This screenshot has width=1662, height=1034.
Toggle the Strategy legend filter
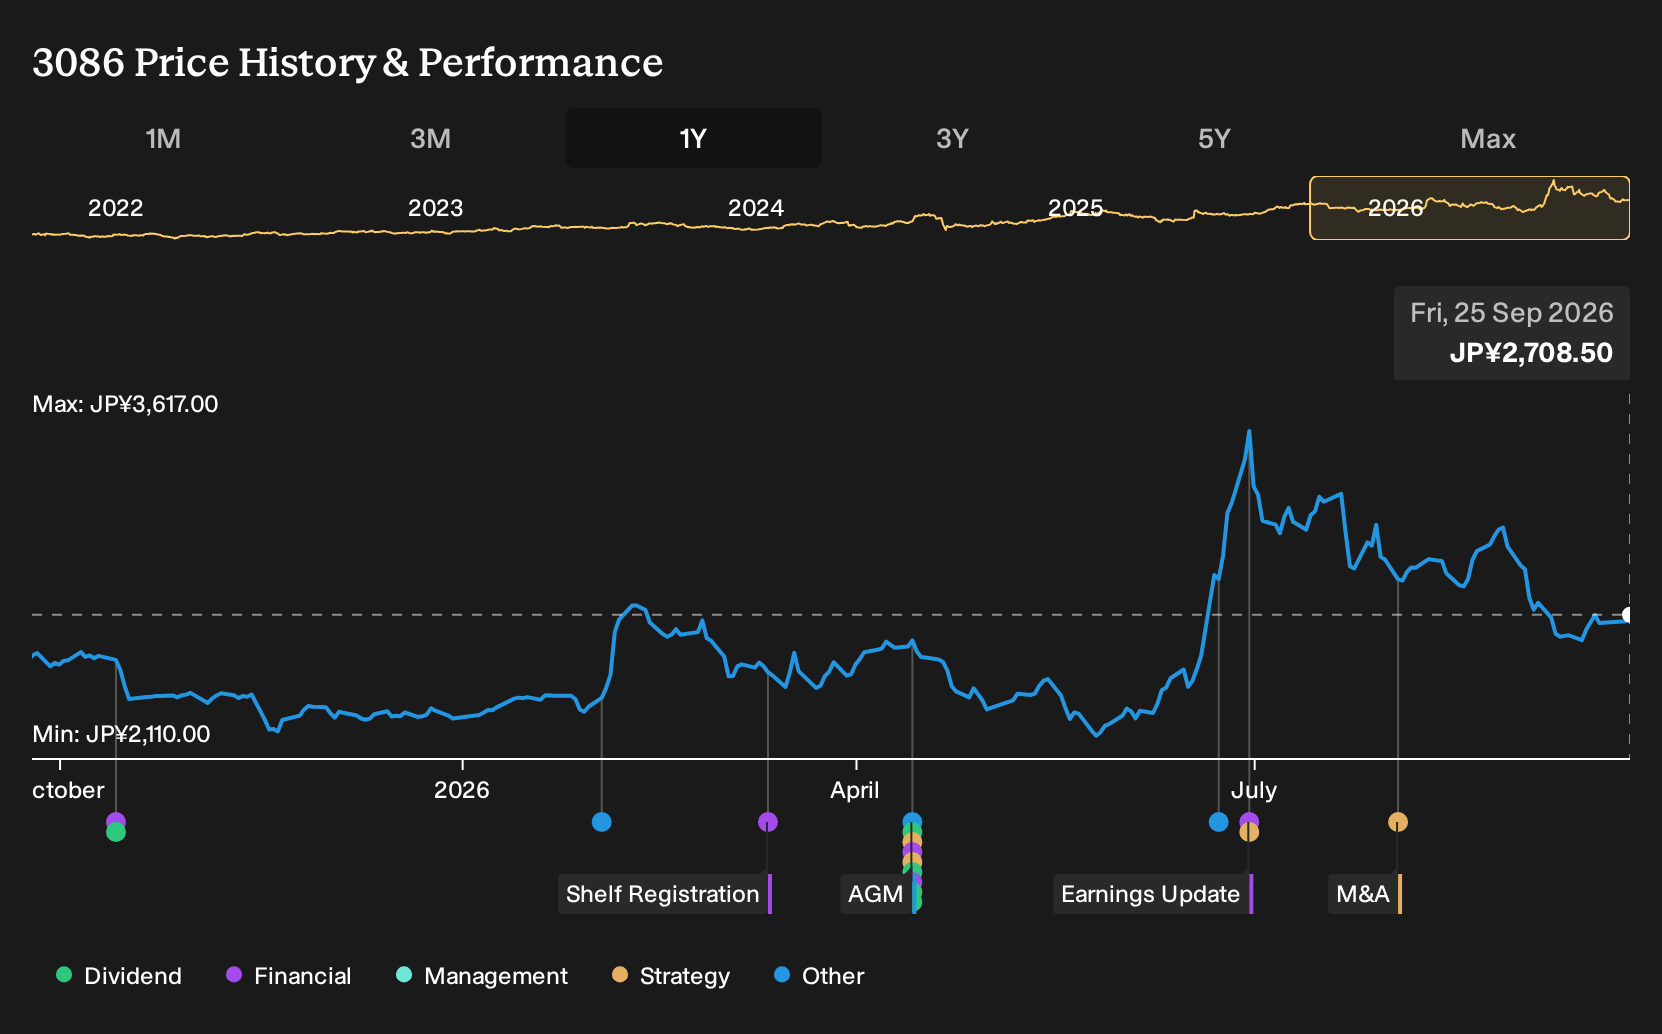coord(670,976)
